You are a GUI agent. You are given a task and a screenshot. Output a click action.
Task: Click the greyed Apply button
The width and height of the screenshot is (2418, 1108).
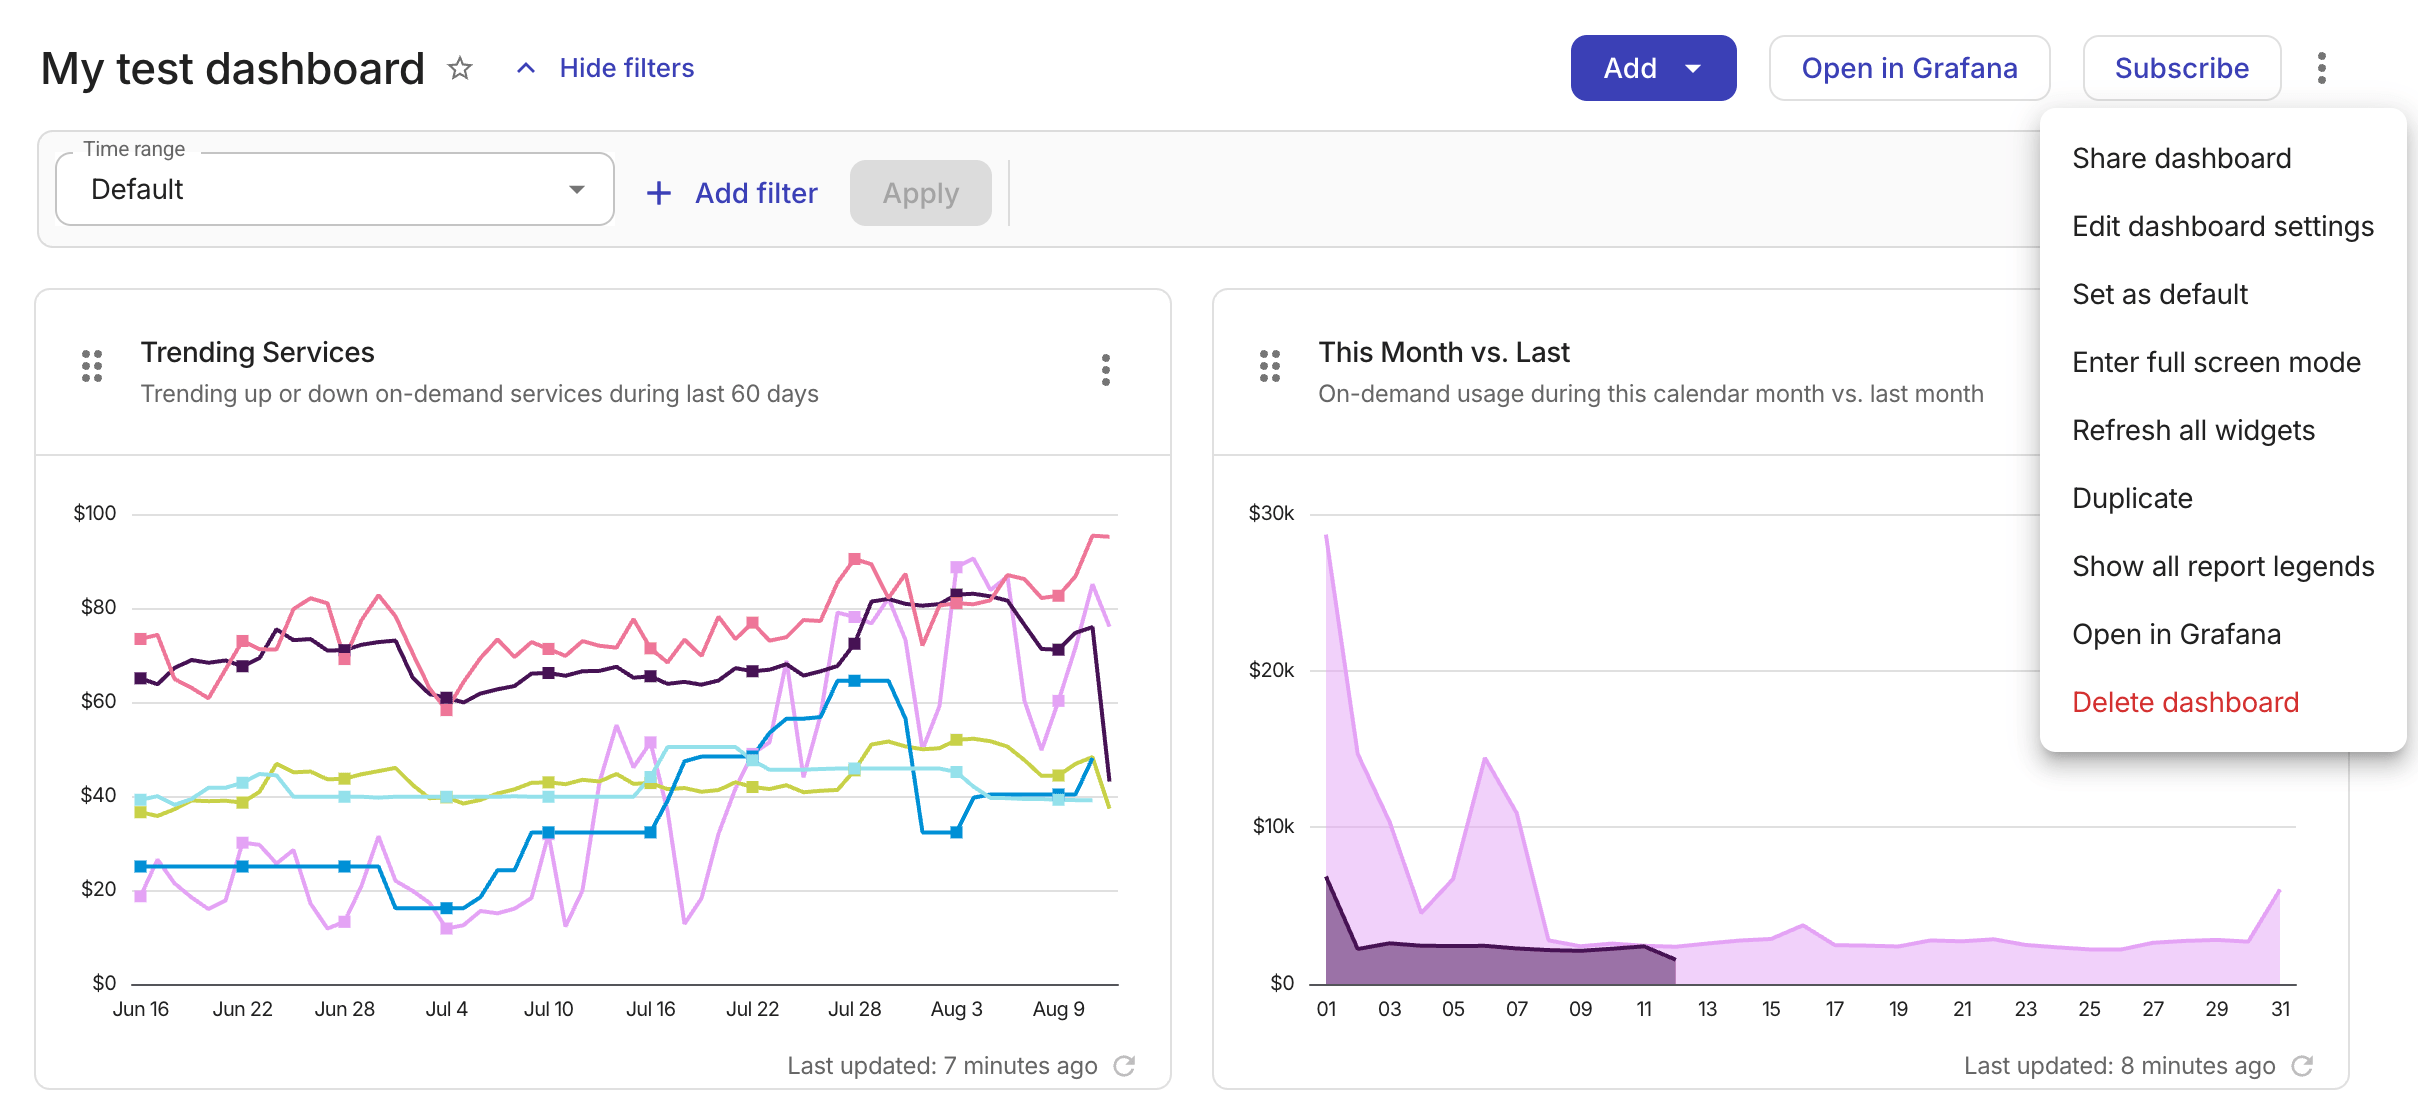tap(920, 193)
